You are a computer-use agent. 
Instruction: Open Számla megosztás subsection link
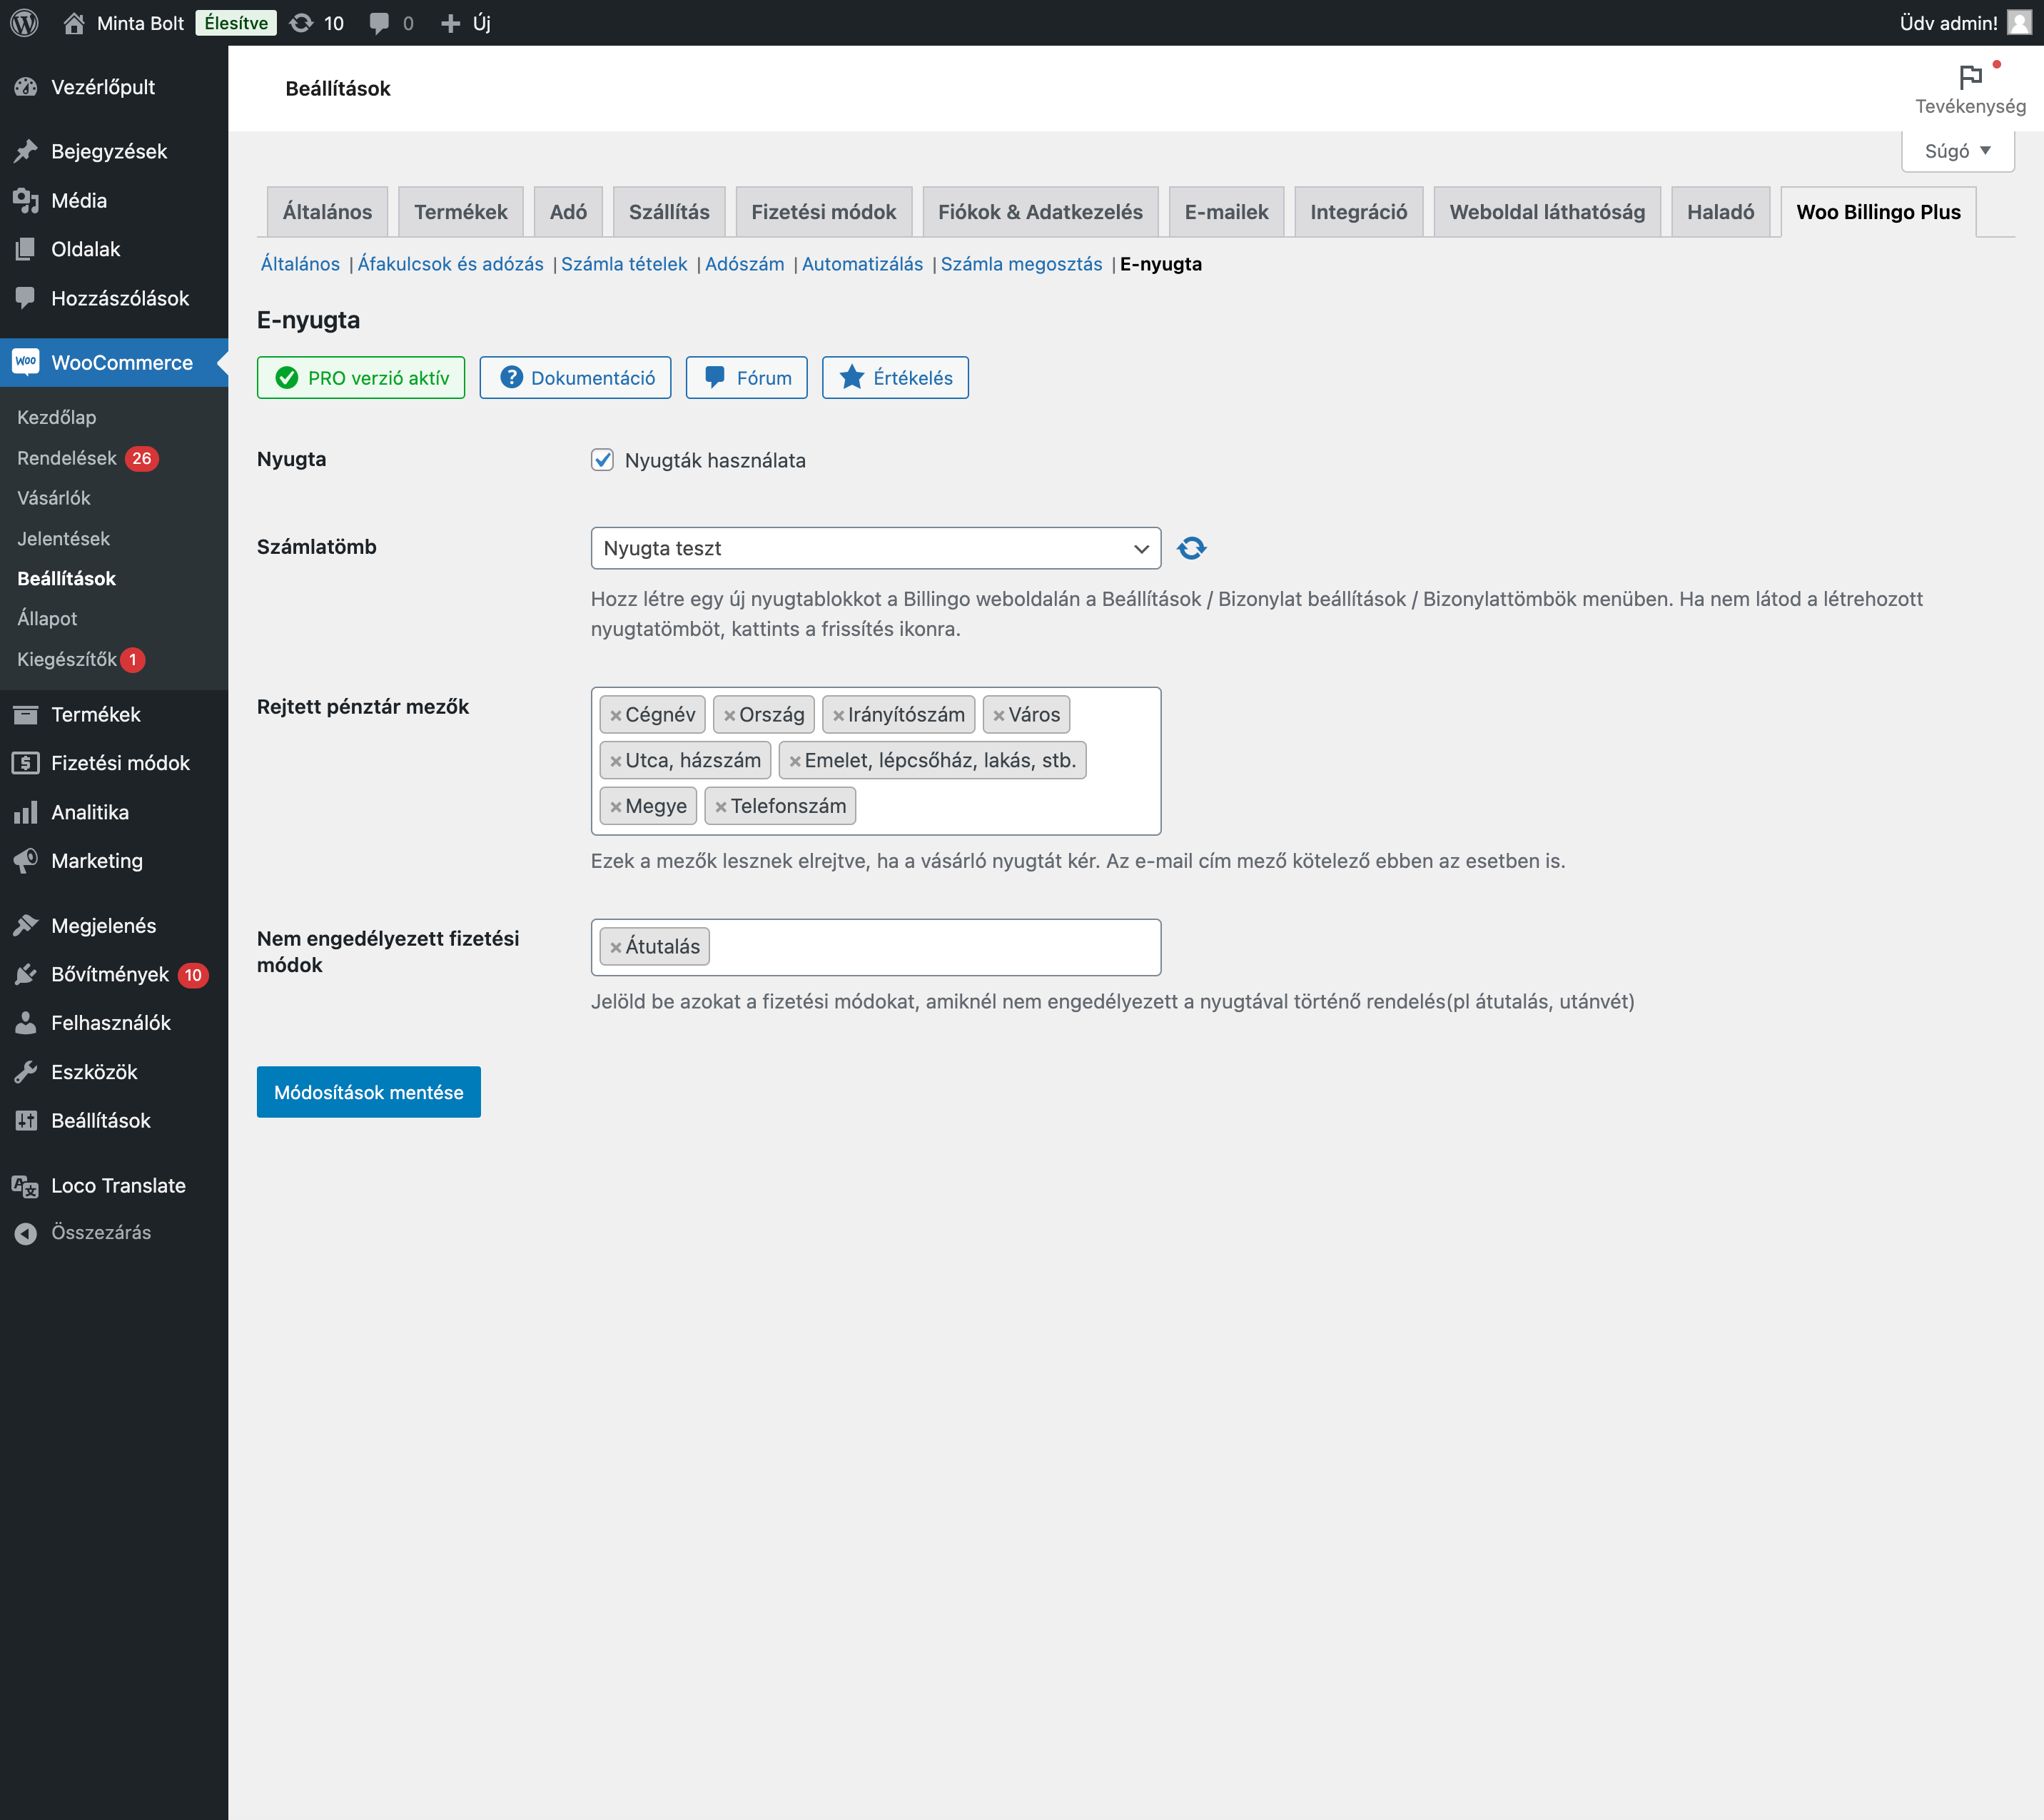click(1021, 264)
